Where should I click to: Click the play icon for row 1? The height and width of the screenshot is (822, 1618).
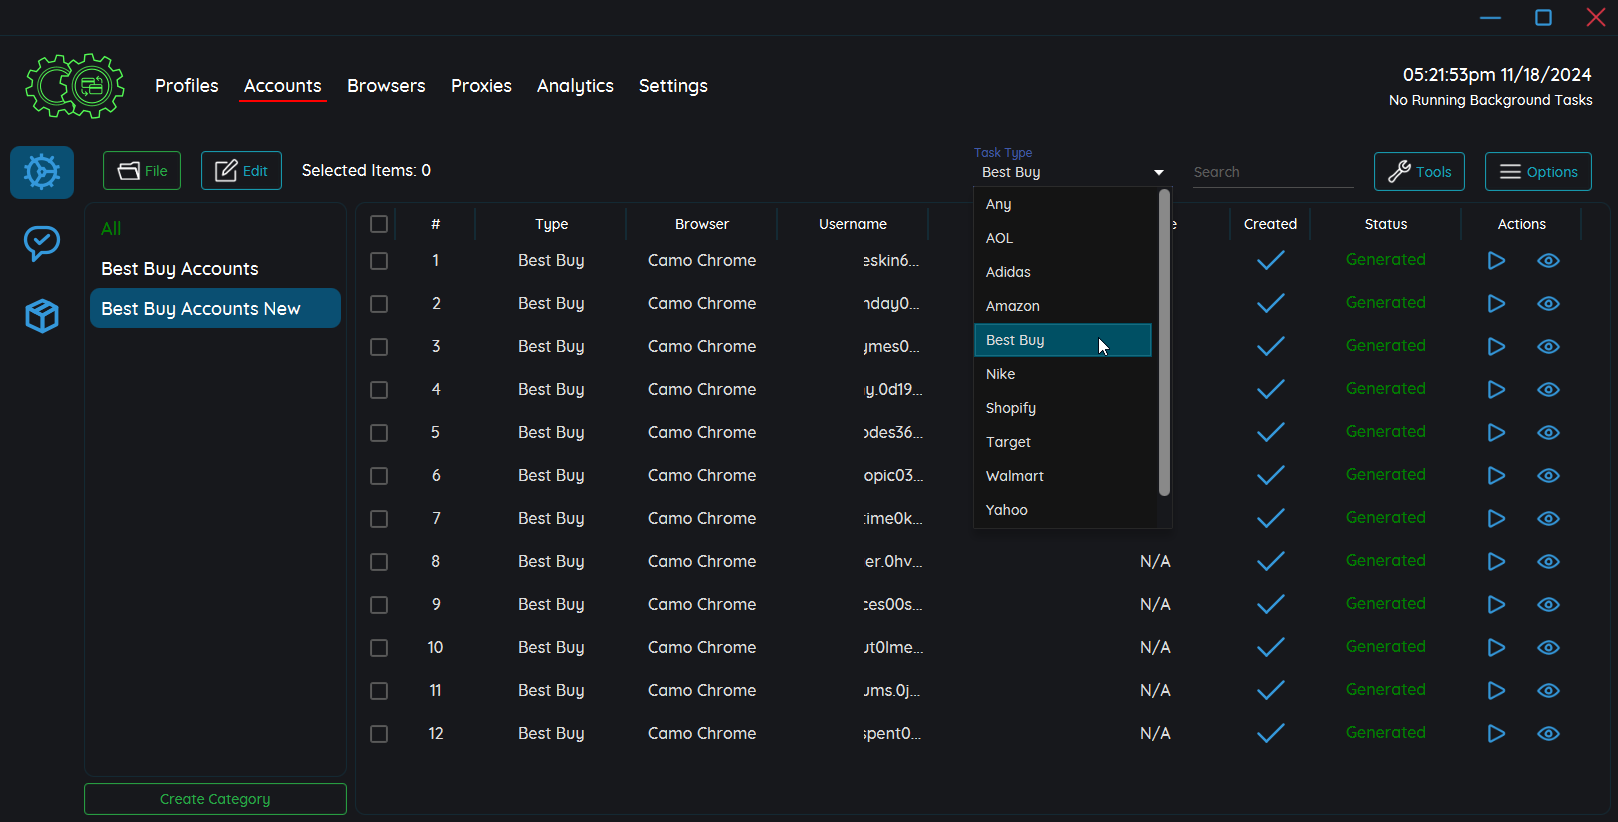point(1496,261)
